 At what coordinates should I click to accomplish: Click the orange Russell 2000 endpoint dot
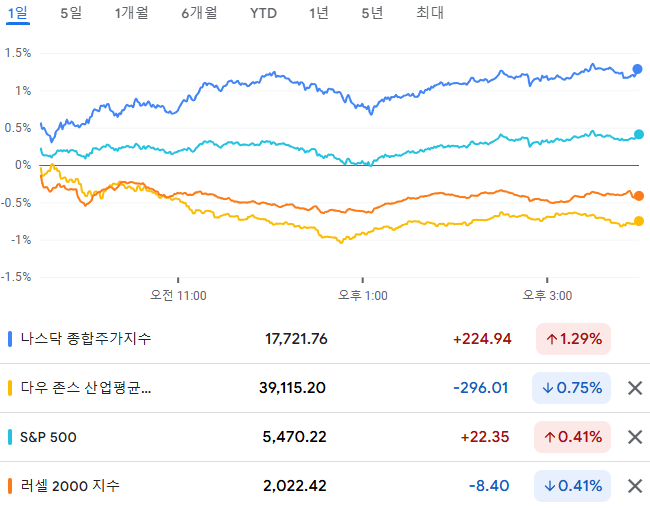point(639,196)
